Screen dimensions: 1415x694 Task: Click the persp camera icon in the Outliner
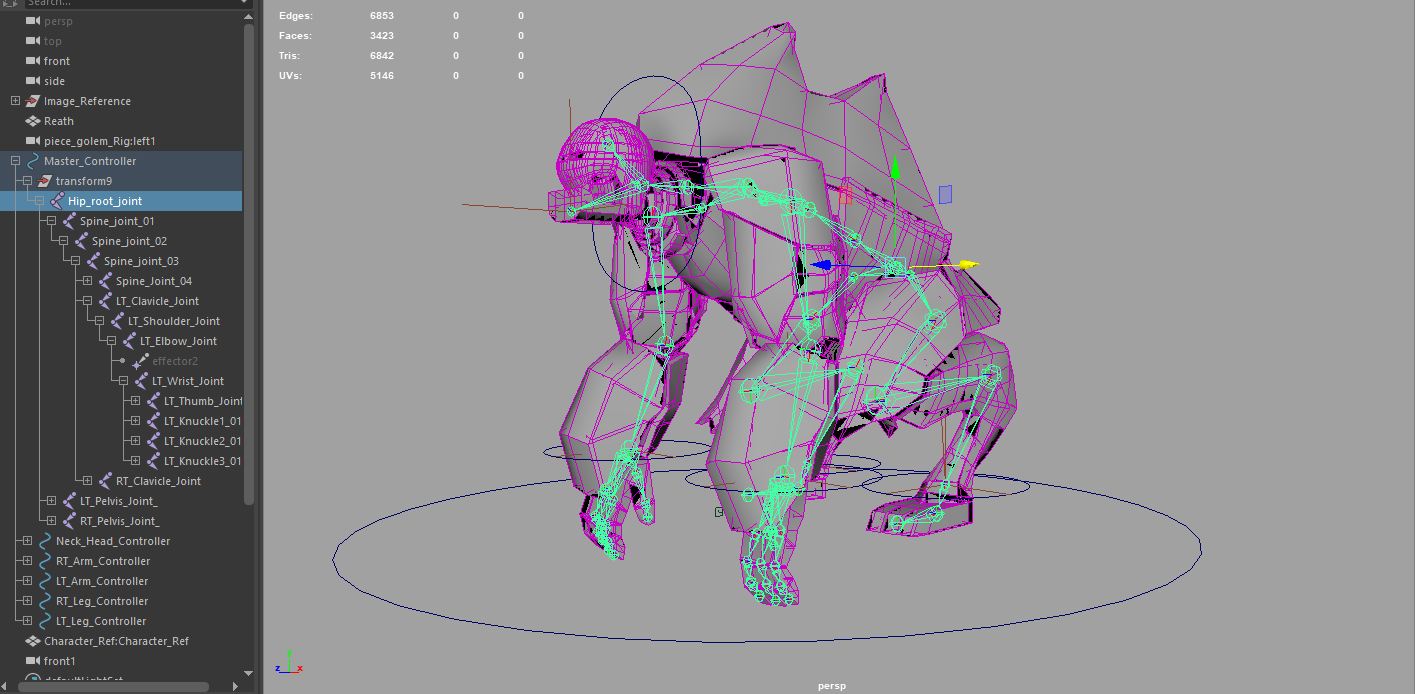tap(33, 20)
